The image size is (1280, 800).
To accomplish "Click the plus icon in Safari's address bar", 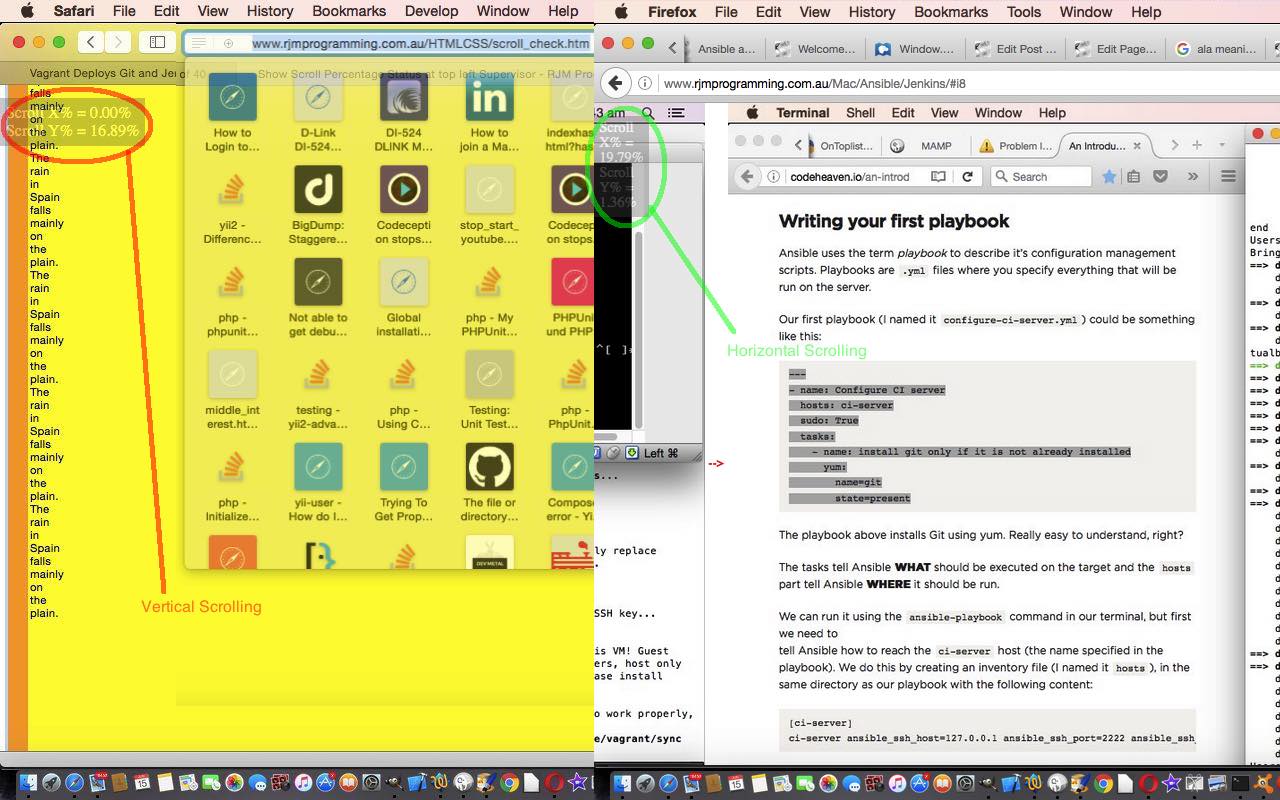I will [228, 43].
